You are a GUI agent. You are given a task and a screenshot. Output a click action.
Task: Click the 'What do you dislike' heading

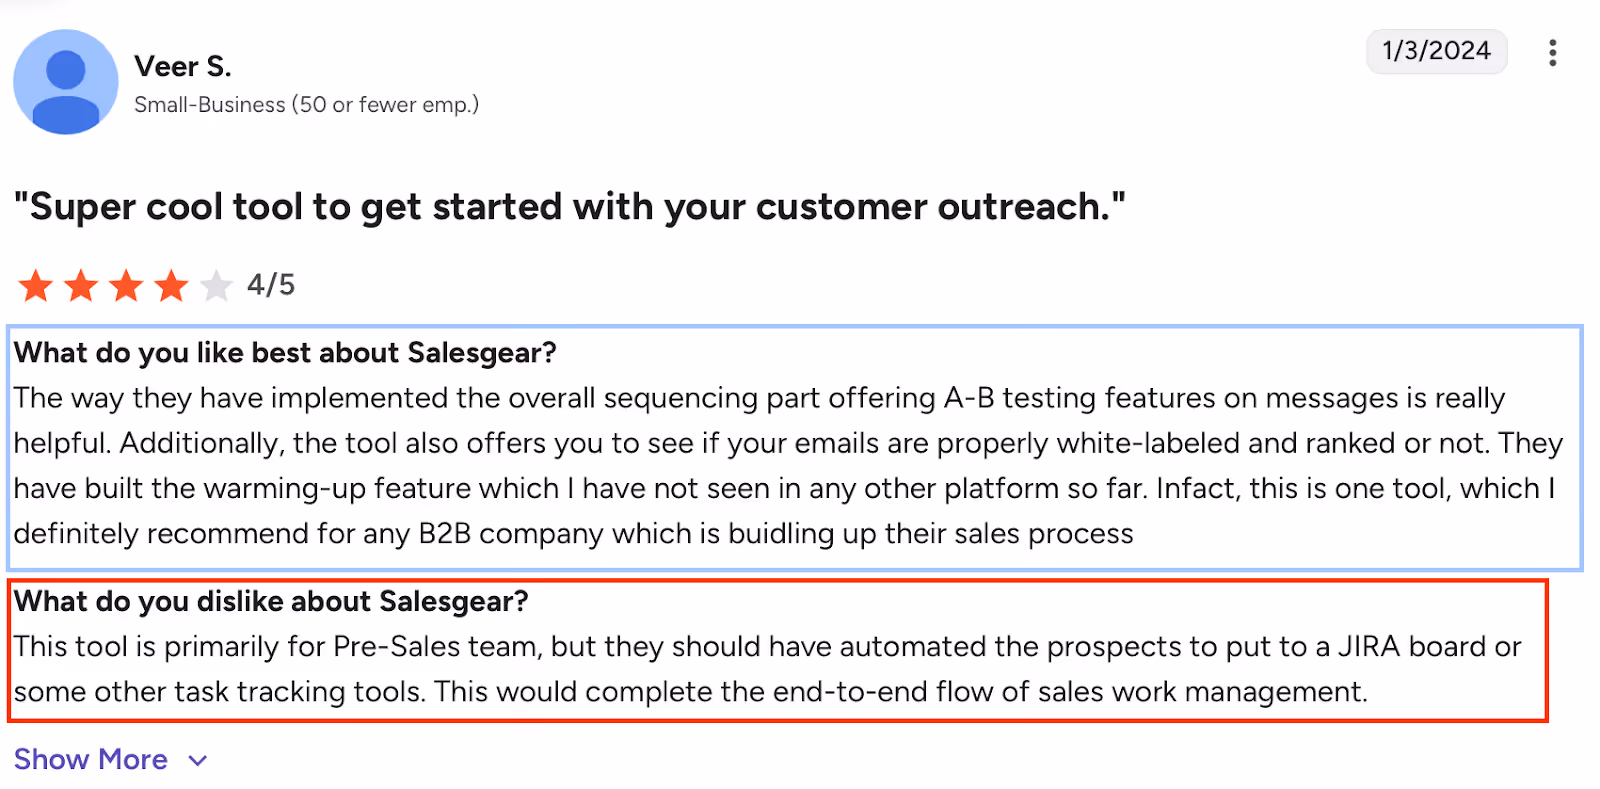pyautogui.click(x=272, y=601)
